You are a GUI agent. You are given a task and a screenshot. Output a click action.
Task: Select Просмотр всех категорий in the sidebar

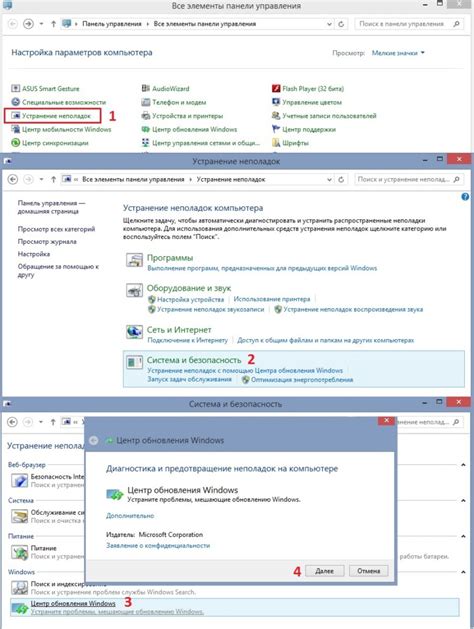pos(56,229)
